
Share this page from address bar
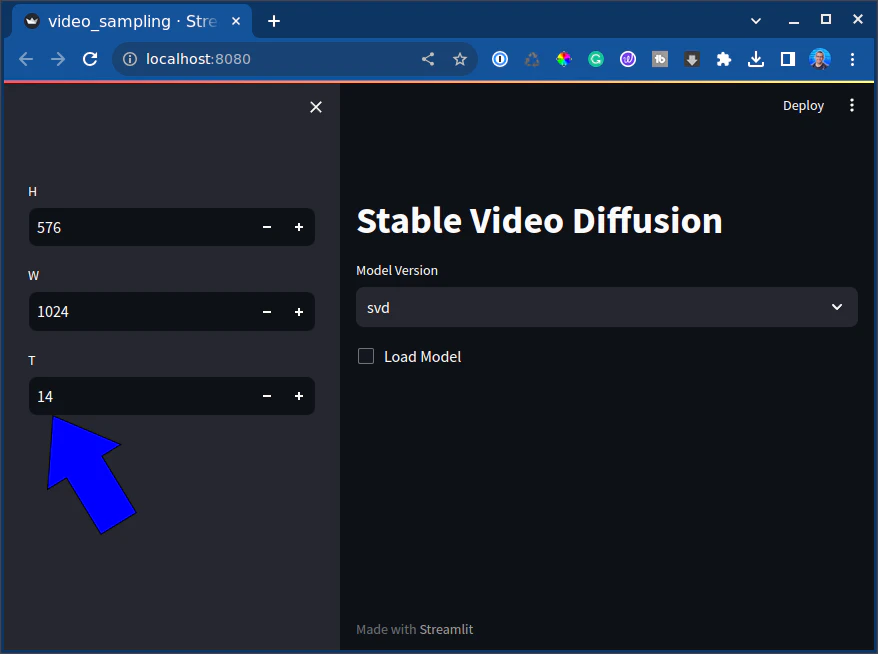tap(428, 59)
